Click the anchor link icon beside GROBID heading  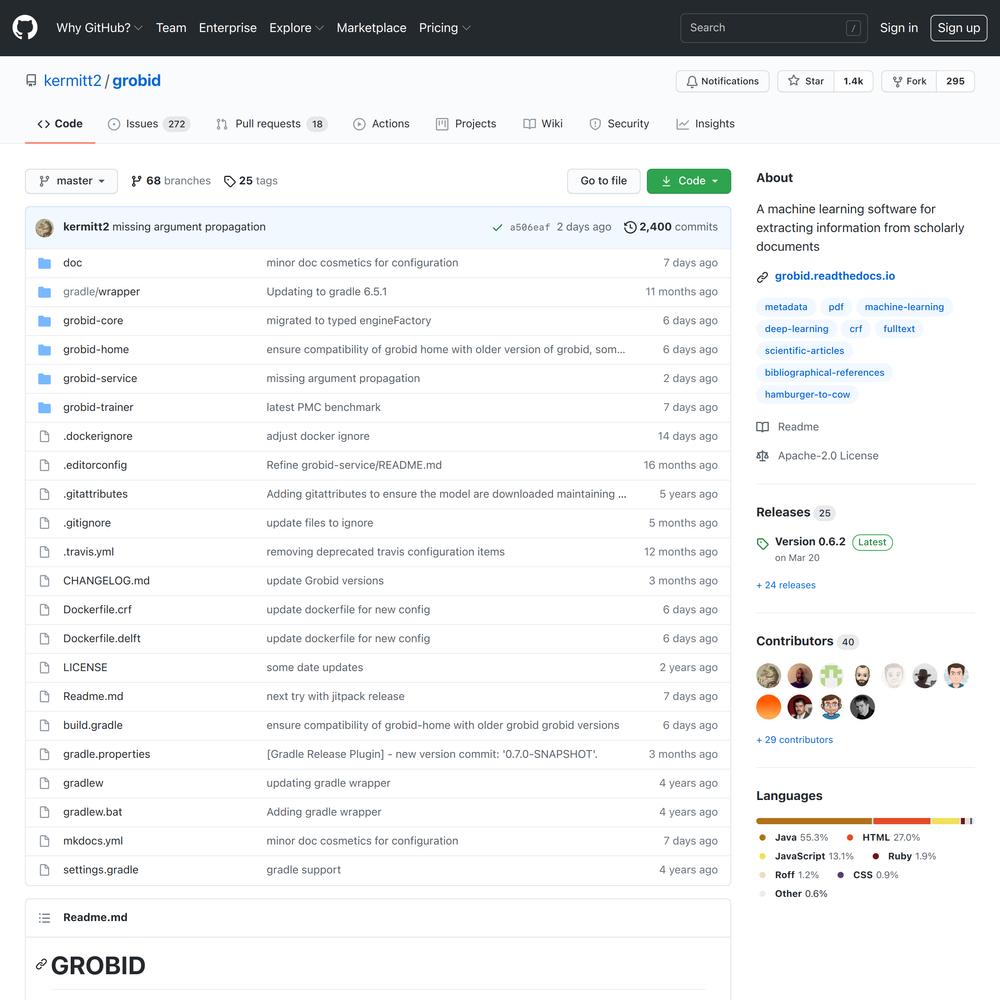41,964
